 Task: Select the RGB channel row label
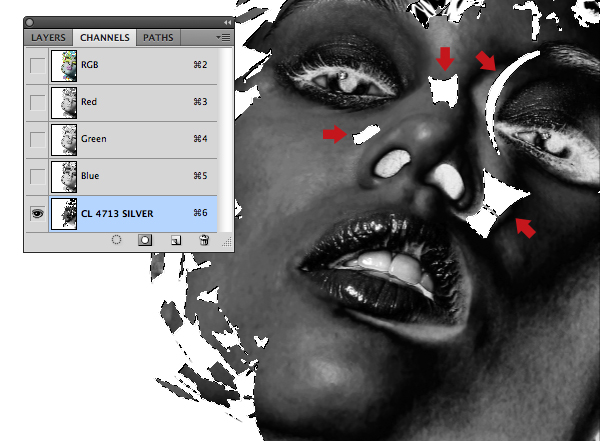pos(90,65)
